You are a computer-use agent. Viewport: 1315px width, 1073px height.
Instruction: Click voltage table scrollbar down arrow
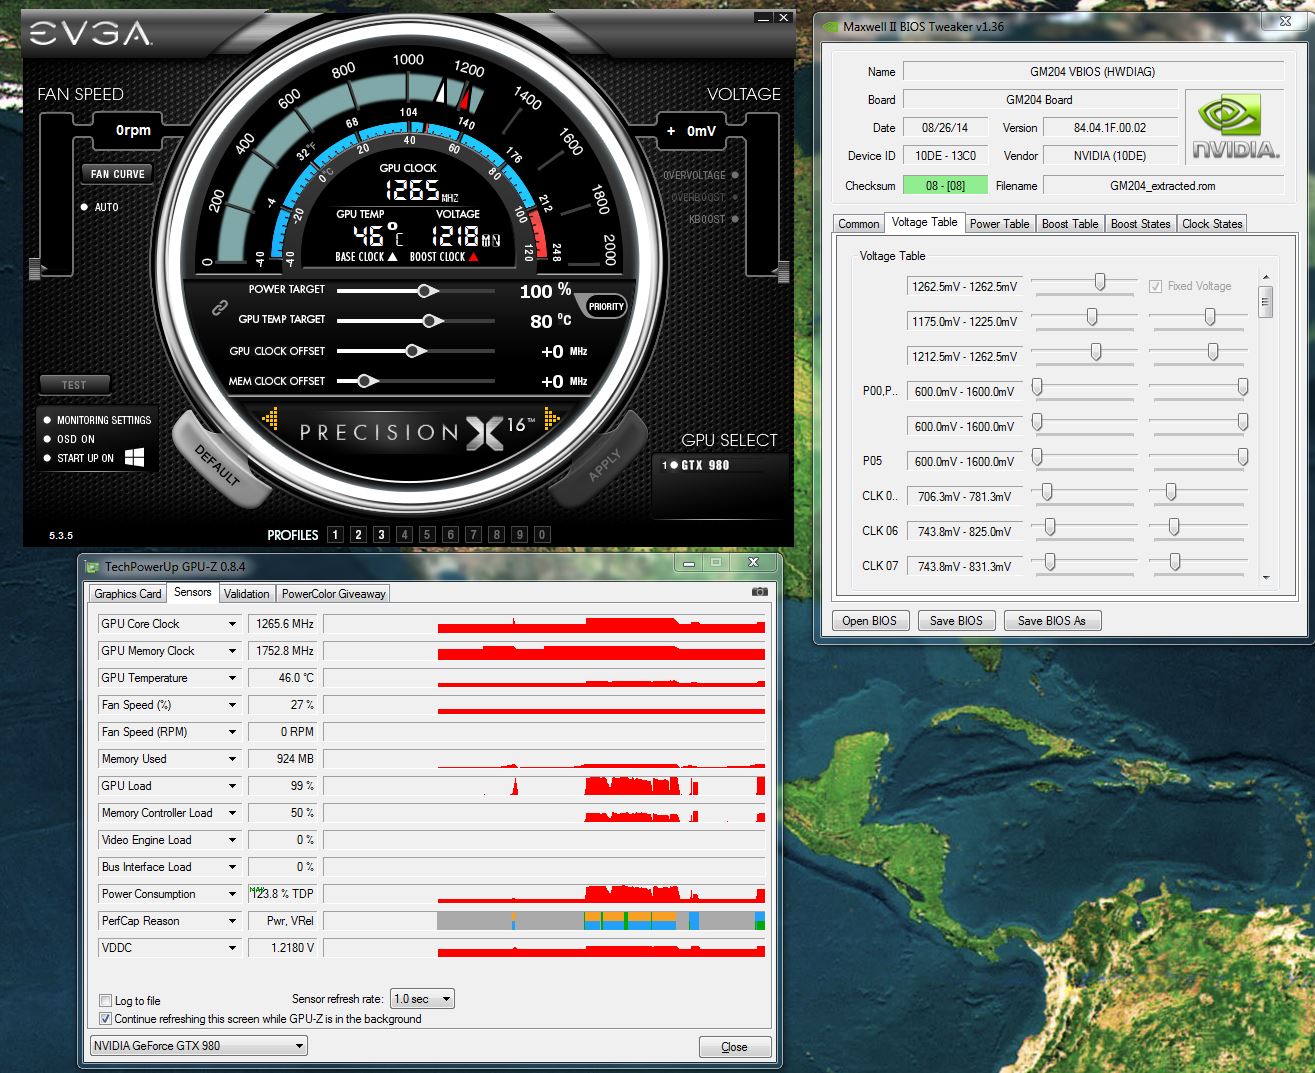click(x=1266, y=577)
